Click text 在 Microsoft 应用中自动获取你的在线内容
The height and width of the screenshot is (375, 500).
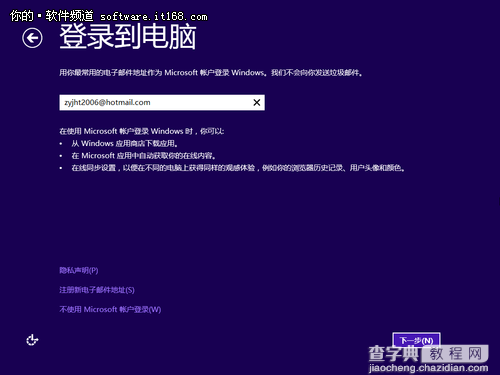tap(143, 156)
